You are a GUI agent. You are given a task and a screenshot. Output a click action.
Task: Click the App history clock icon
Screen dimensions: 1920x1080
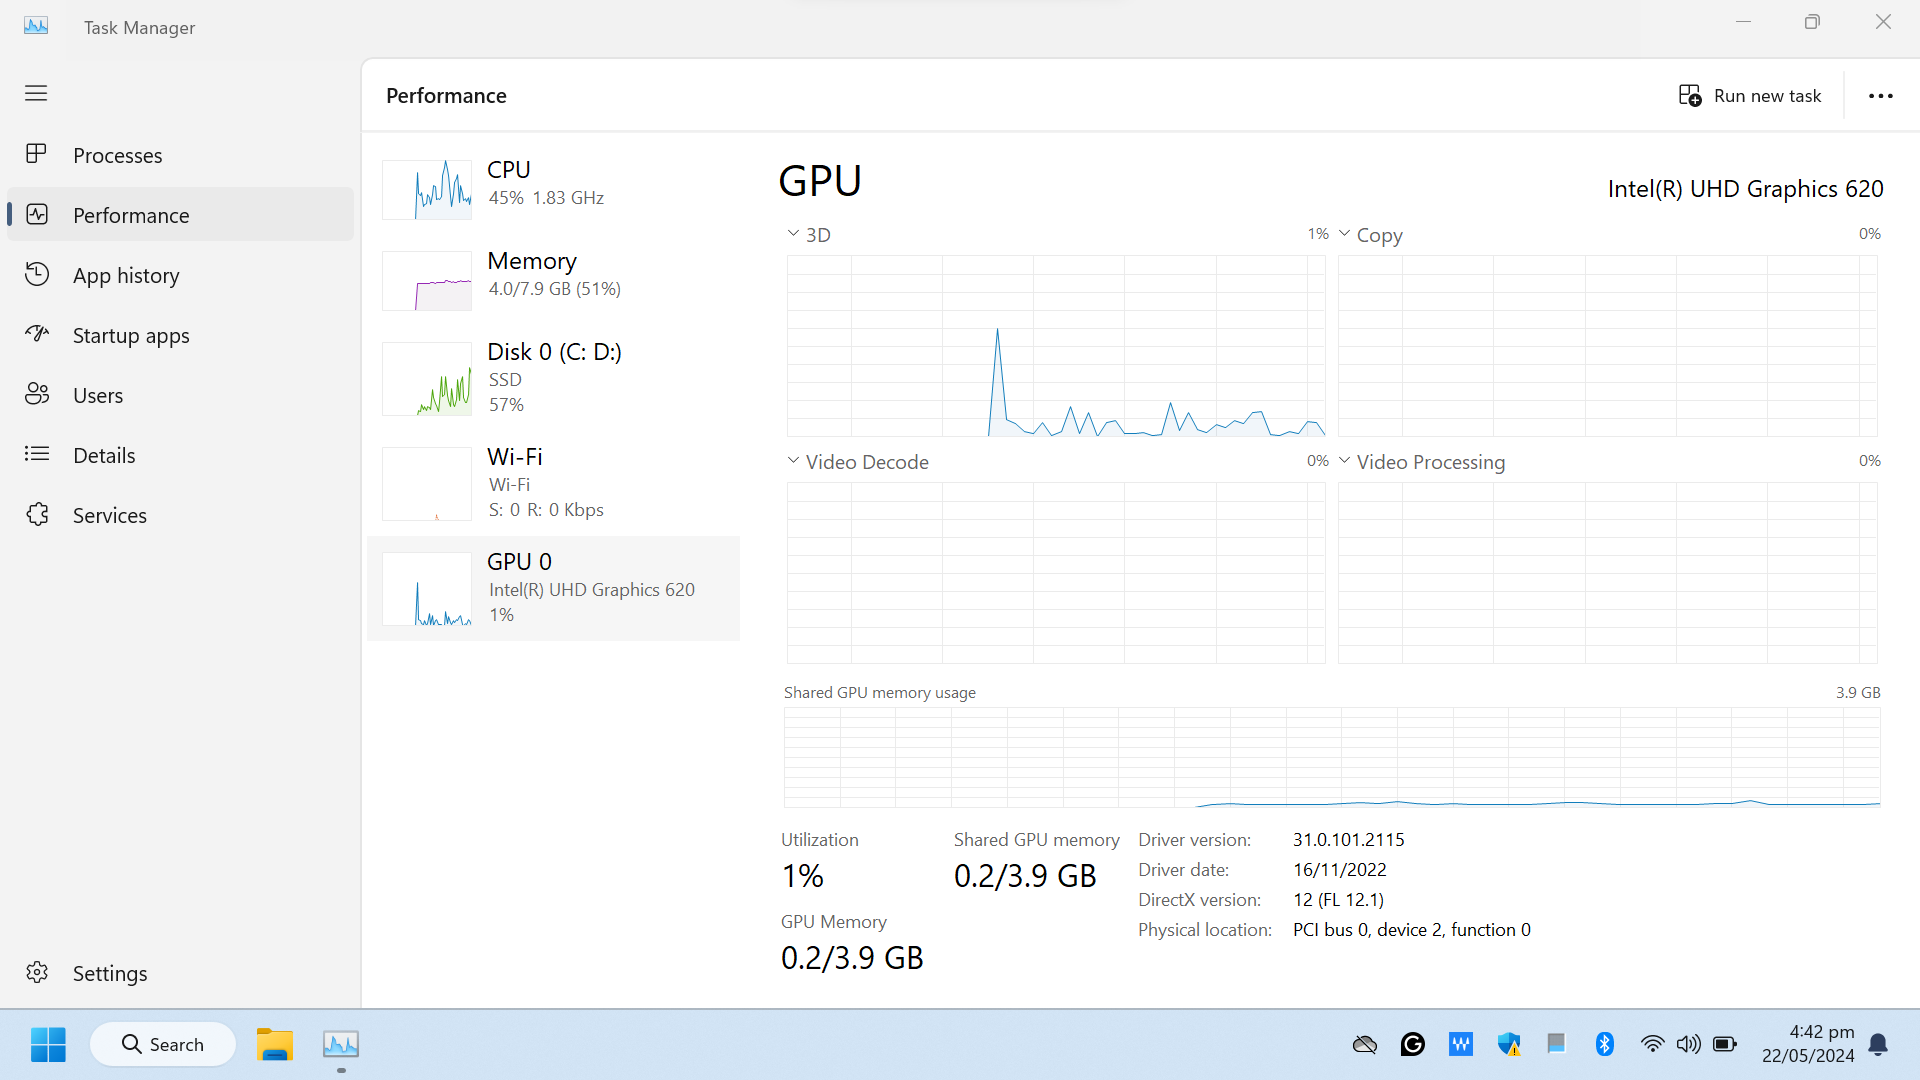click(36, 274)
